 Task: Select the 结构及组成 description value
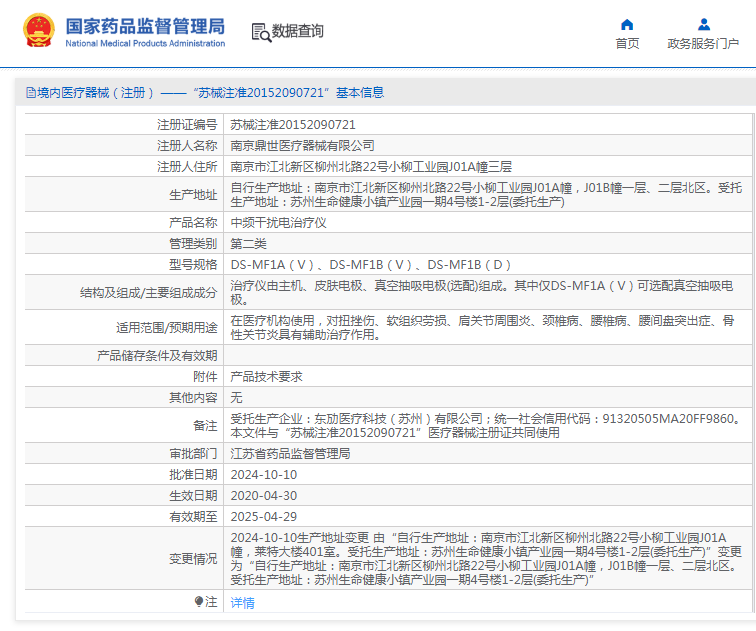(482, 293)
